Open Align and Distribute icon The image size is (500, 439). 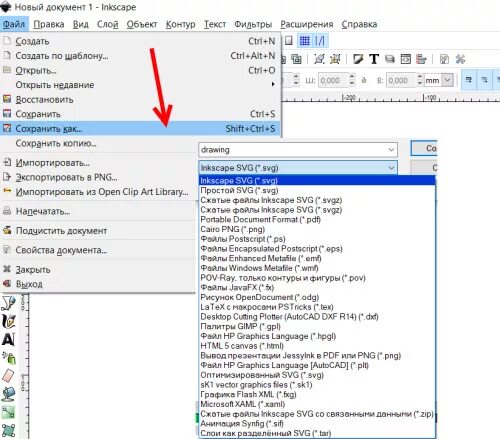(x=422, y=59)
